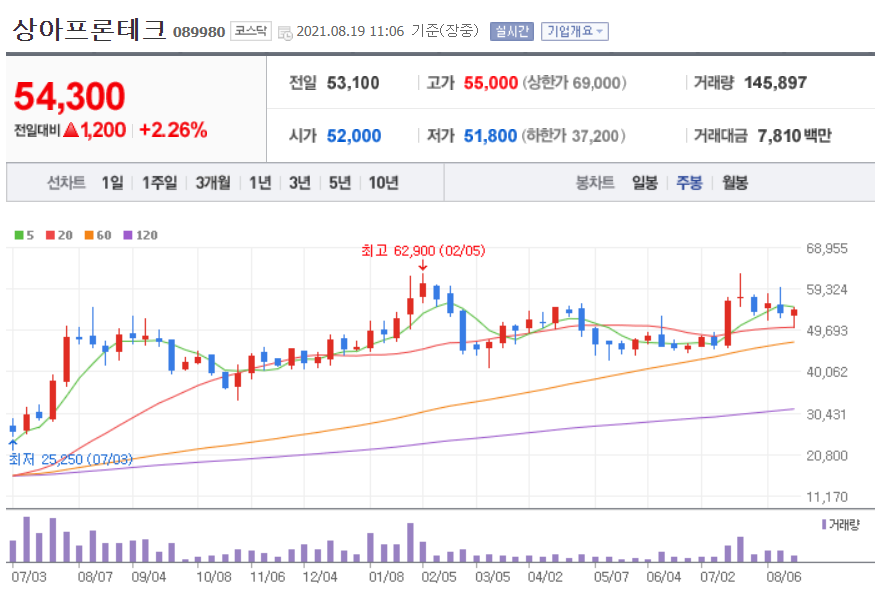Click the 최저 25,250 (07/03) chart label

click(x=70, y=459)
